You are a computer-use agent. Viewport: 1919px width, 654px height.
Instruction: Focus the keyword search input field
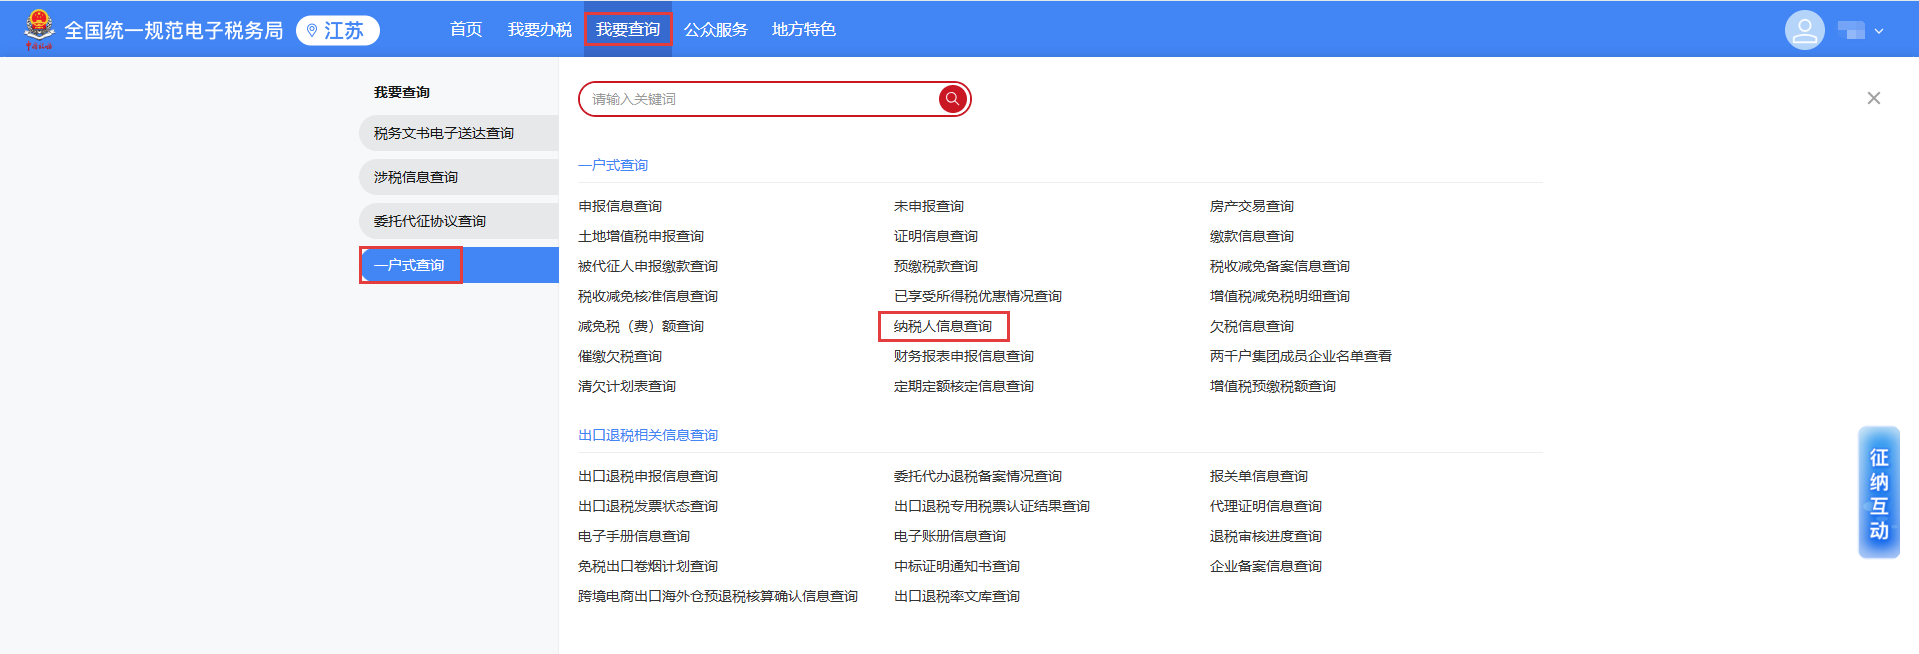point(760,99)
